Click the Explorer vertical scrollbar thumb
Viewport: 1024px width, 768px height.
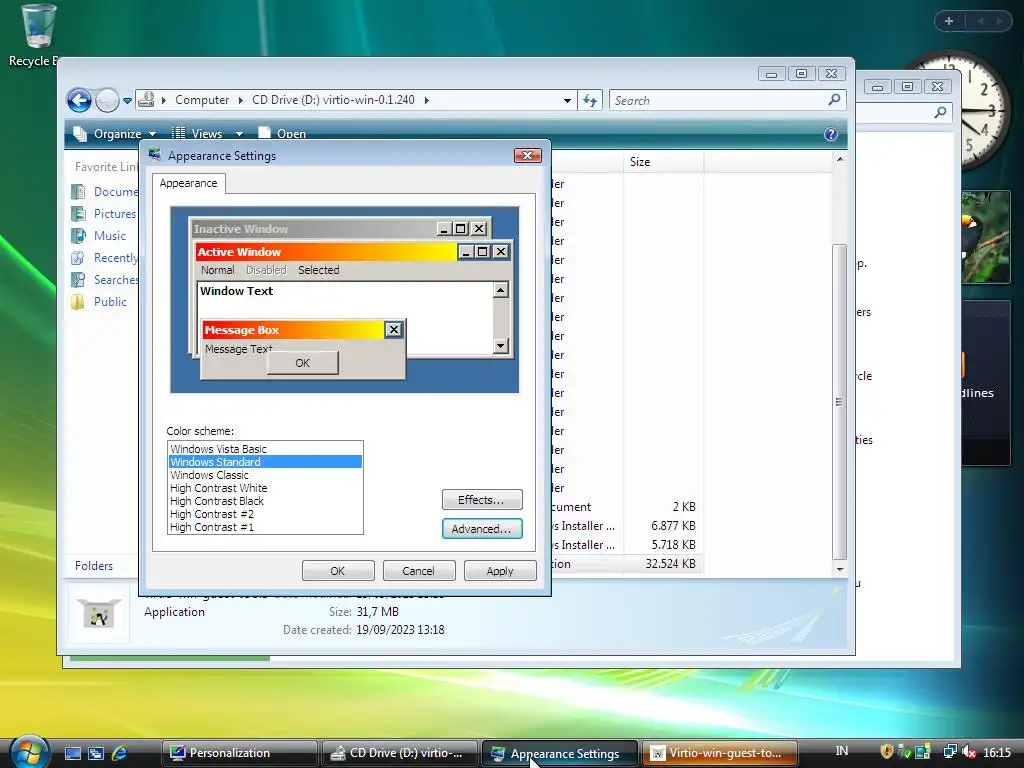click(x=840, y=402)
